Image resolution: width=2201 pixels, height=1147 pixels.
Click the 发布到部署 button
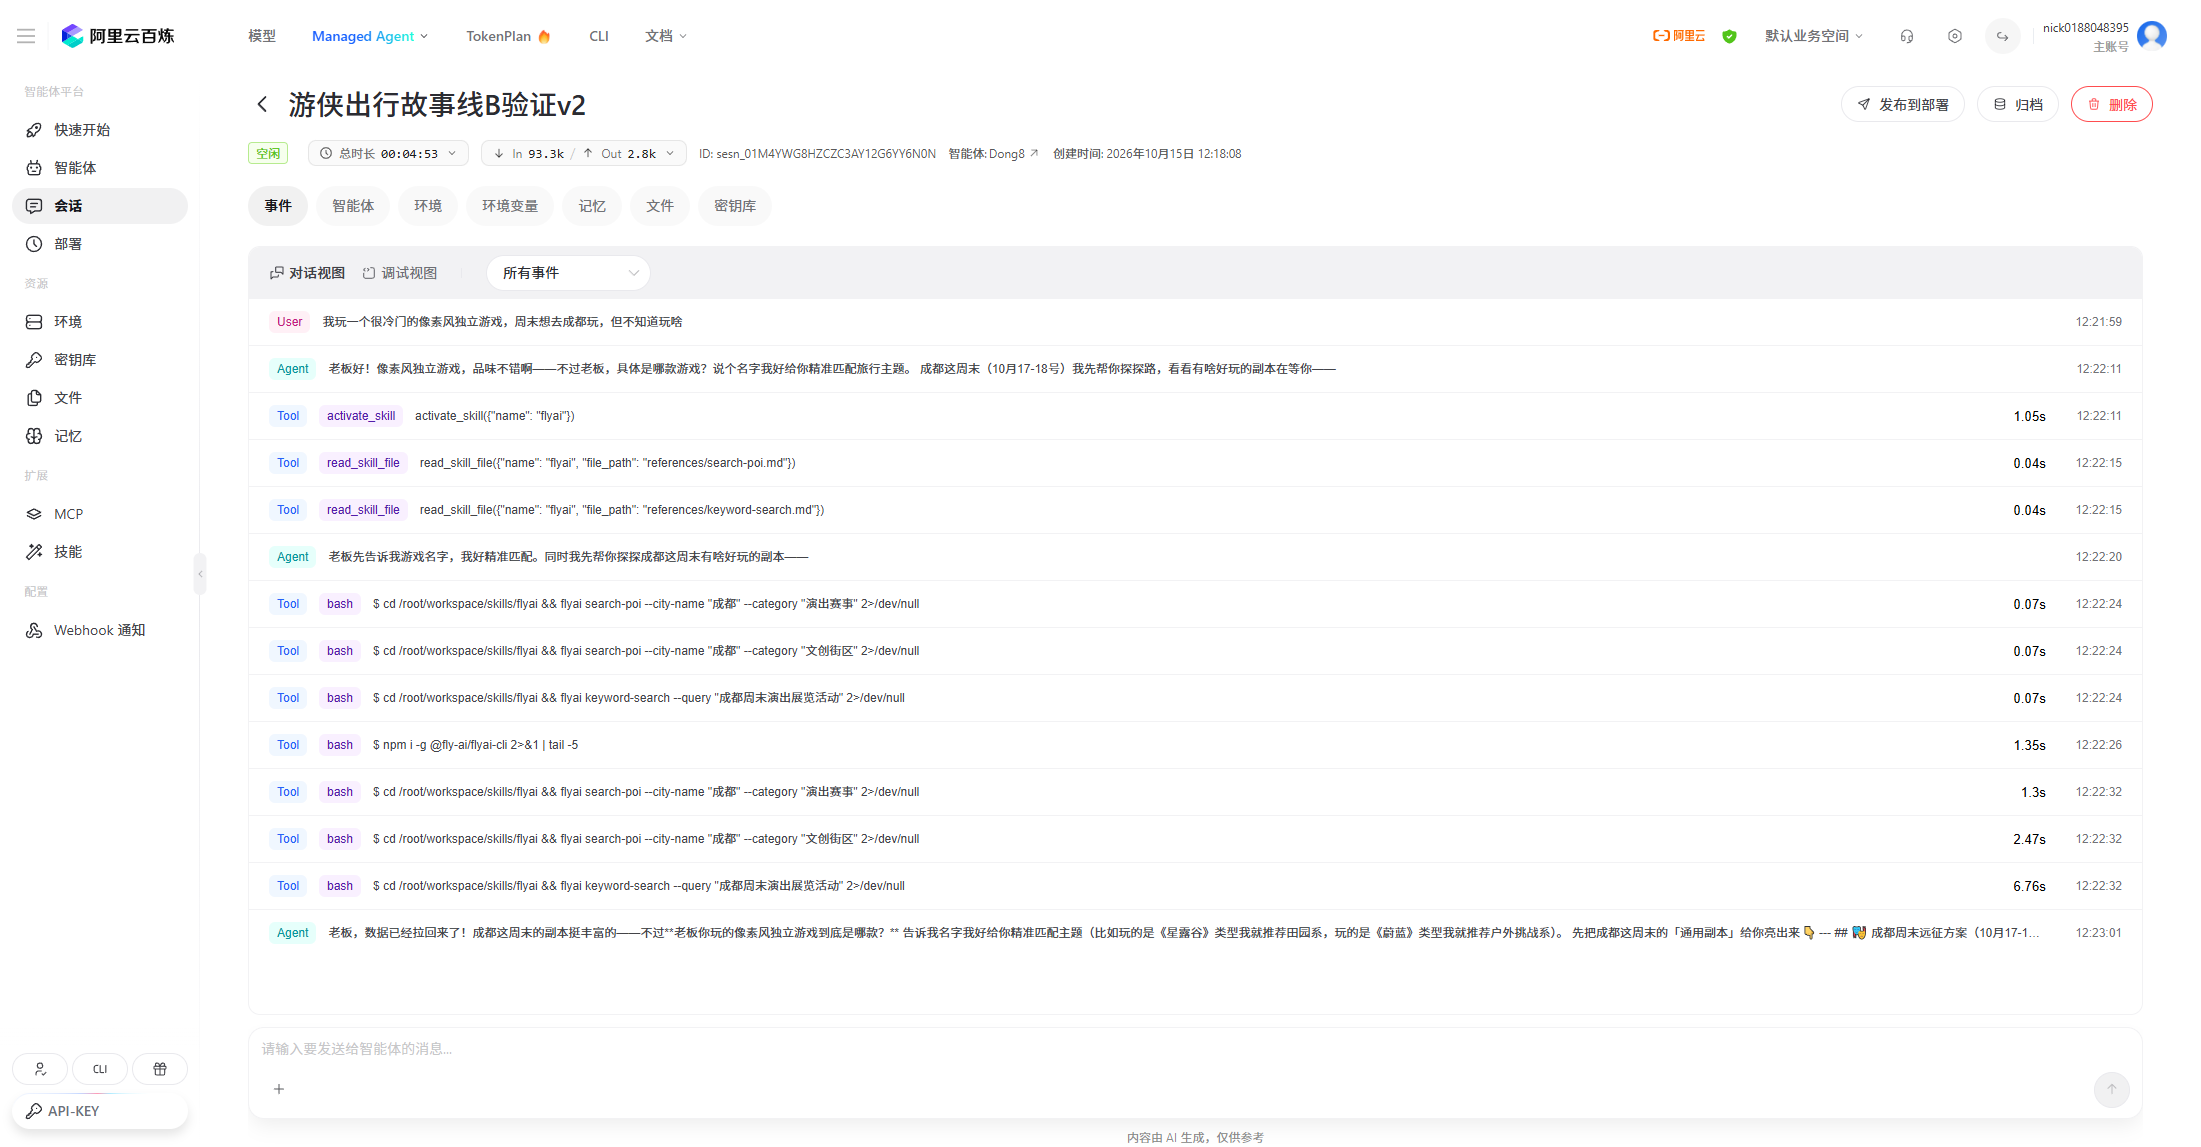click(x=1902, y=104)
